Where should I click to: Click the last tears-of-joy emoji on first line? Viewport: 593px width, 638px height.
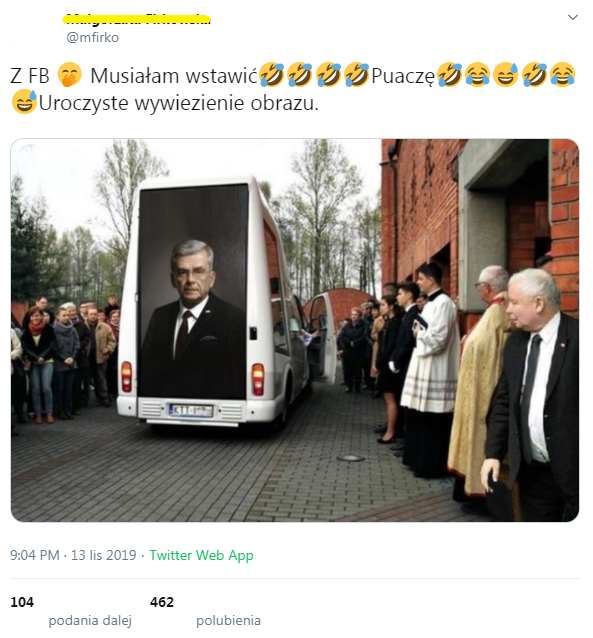click(x=562, y=75)
